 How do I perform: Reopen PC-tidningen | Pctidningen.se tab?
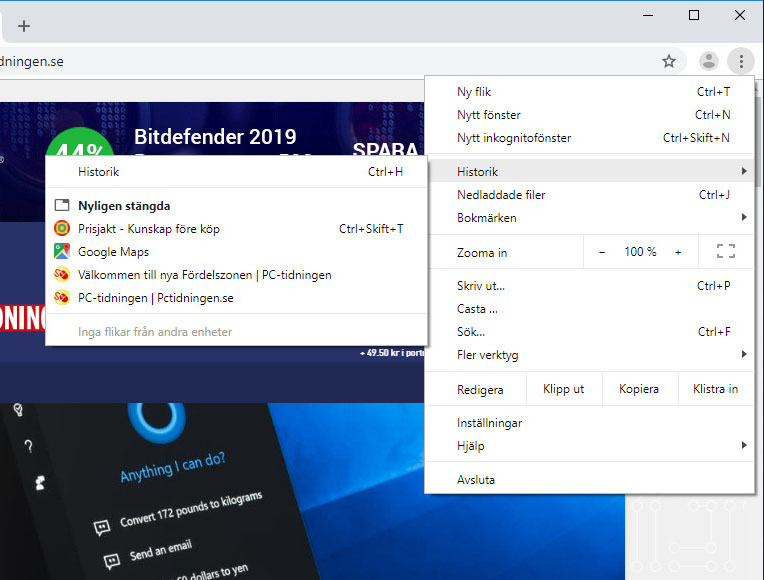tap(236, 298)
